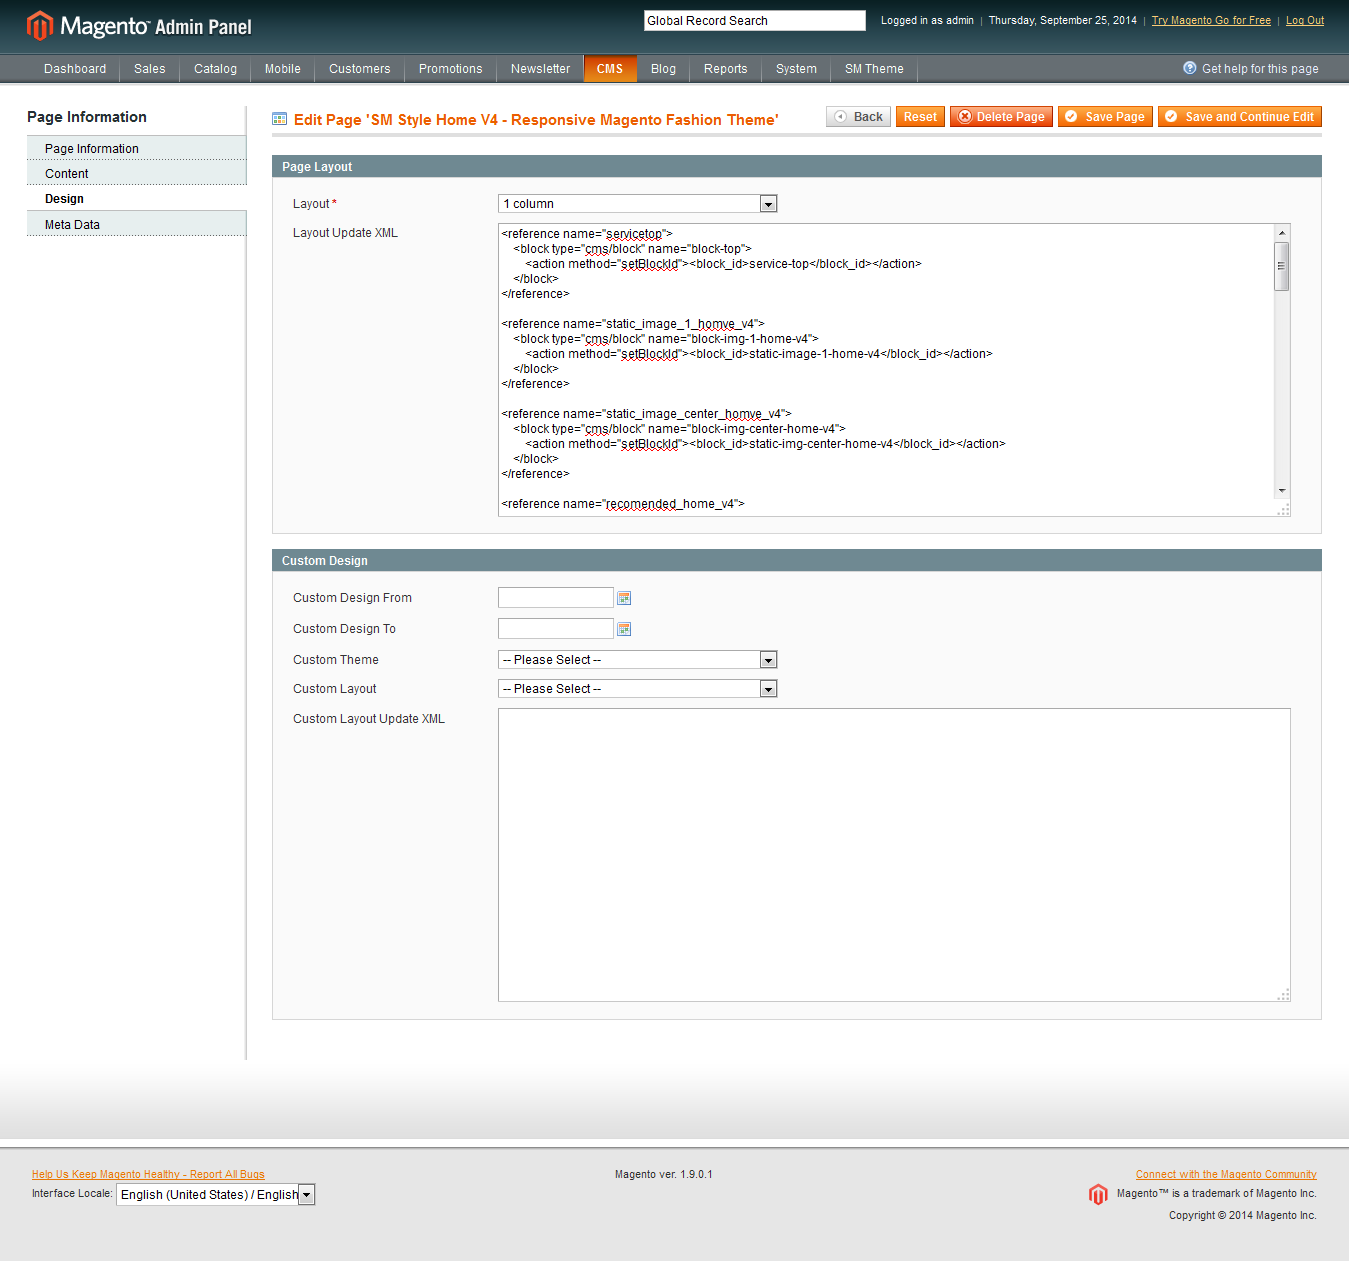
Task: Click the Back button
Action: click(859, 117)
